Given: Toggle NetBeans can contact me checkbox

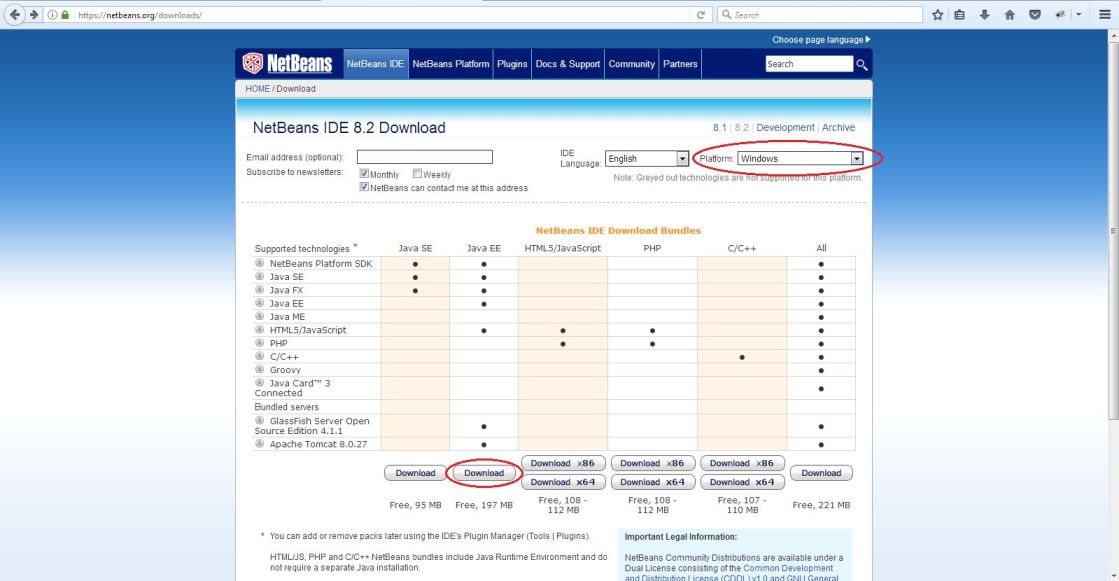Looking at the screenshot, I should 364,187.
